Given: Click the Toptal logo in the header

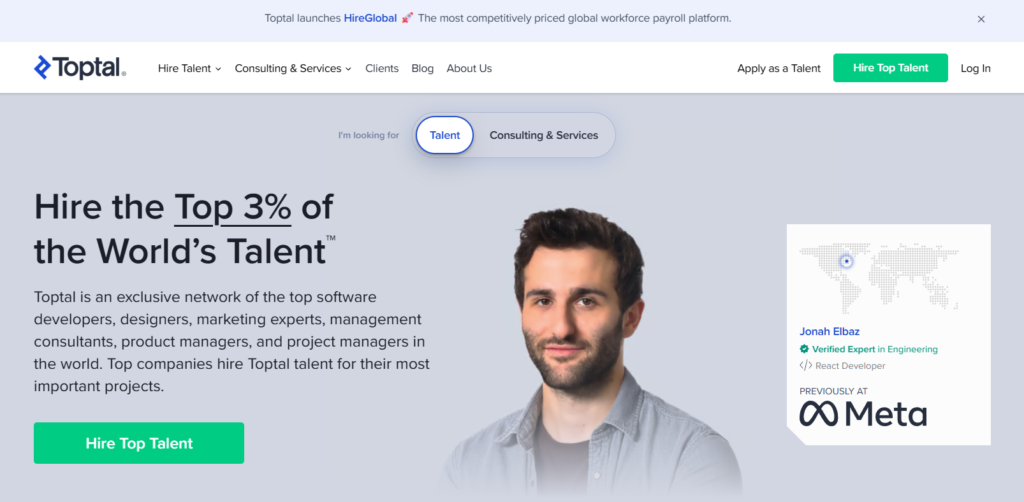Looking at the screenshot, I should (80, 68).
